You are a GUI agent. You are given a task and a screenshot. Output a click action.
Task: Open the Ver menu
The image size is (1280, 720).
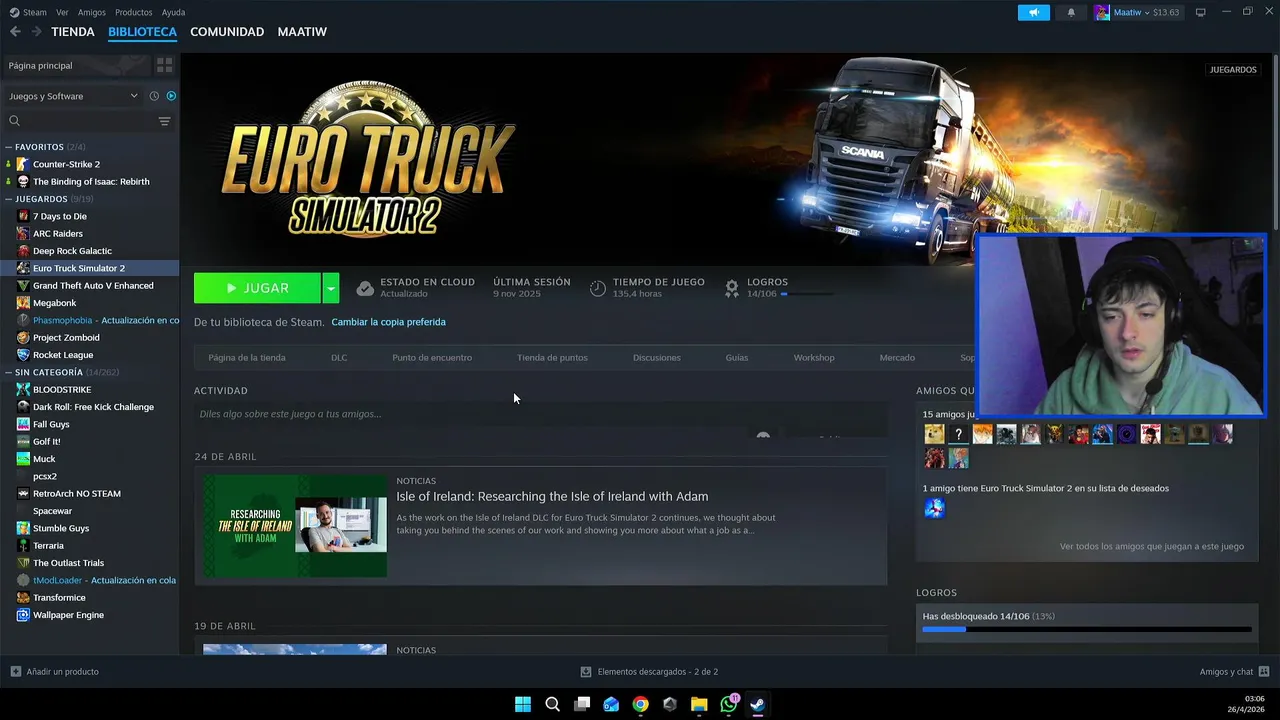coord(62,12)
